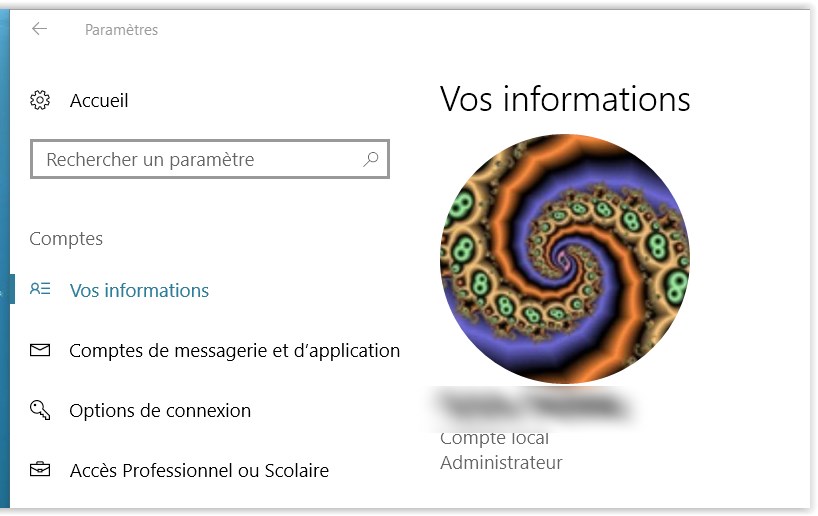Open Accès Professionnel ou Scolaire

click(199, 470)
